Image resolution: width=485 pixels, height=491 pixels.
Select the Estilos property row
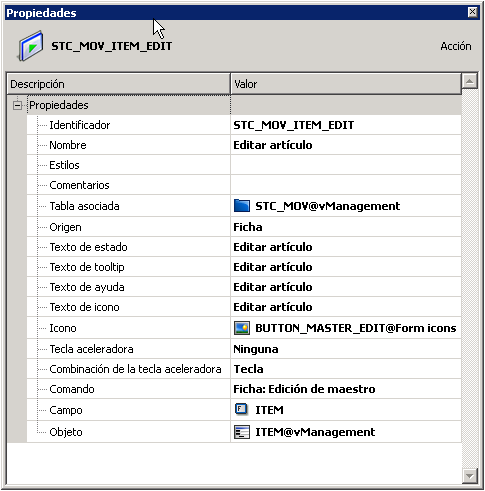(244, 165)
